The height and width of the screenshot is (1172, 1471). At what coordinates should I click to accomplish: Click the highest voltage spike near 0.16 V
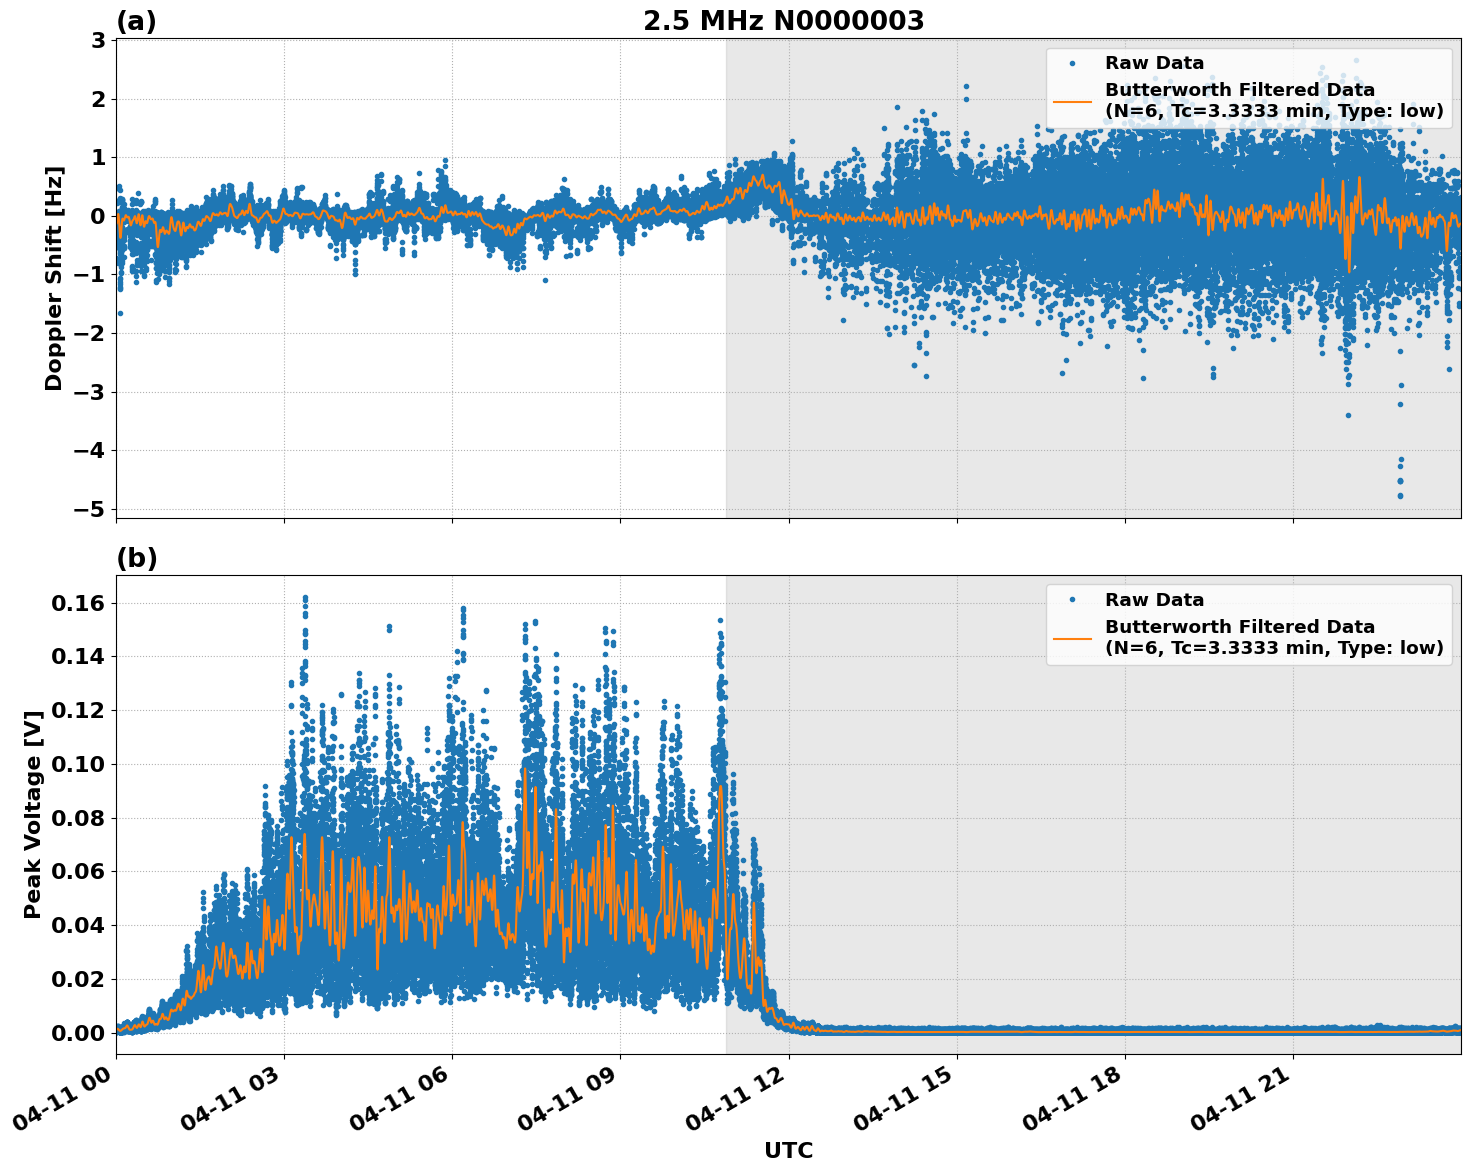coord(305,595)
